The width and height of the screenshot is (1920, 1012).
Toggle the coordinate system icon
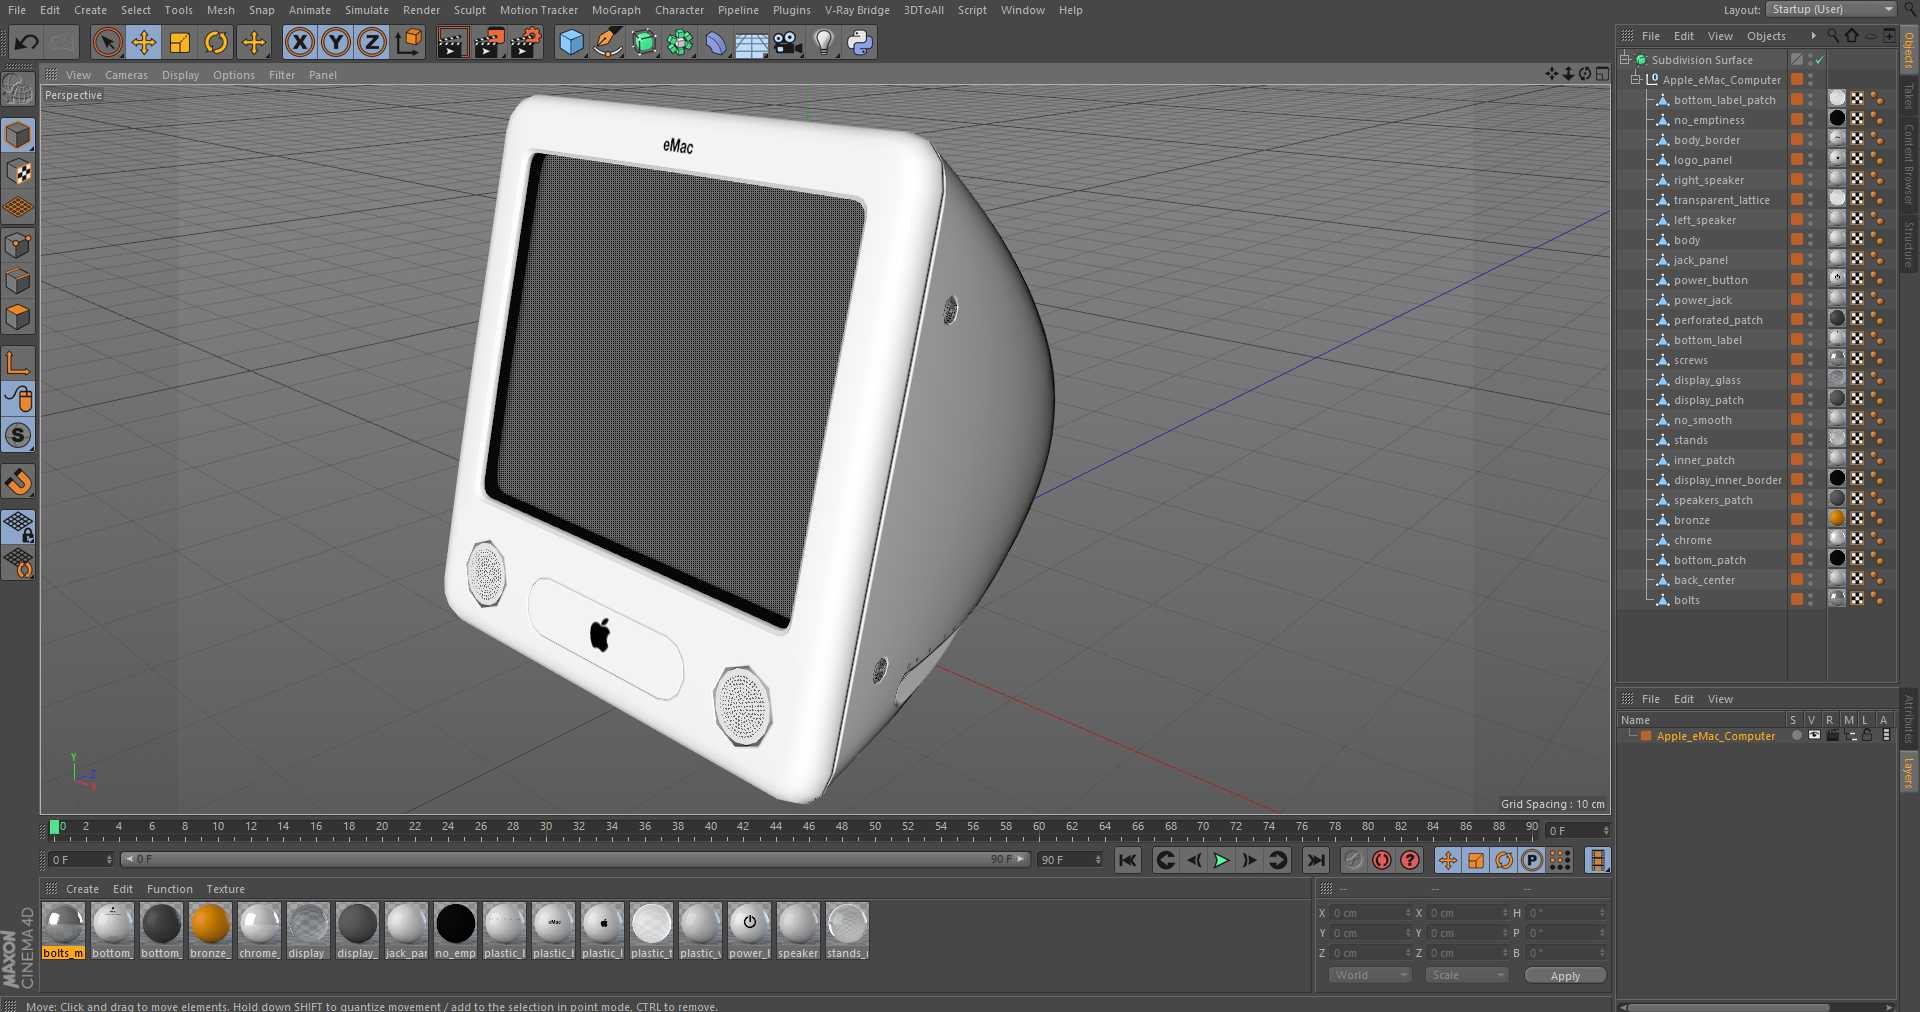tap(409, 42)
